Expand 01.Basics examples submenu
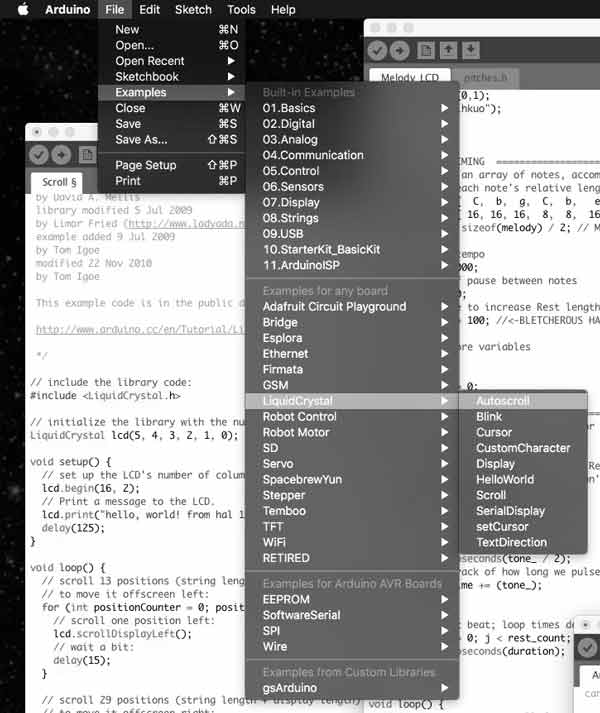 [x=352, y=108]
